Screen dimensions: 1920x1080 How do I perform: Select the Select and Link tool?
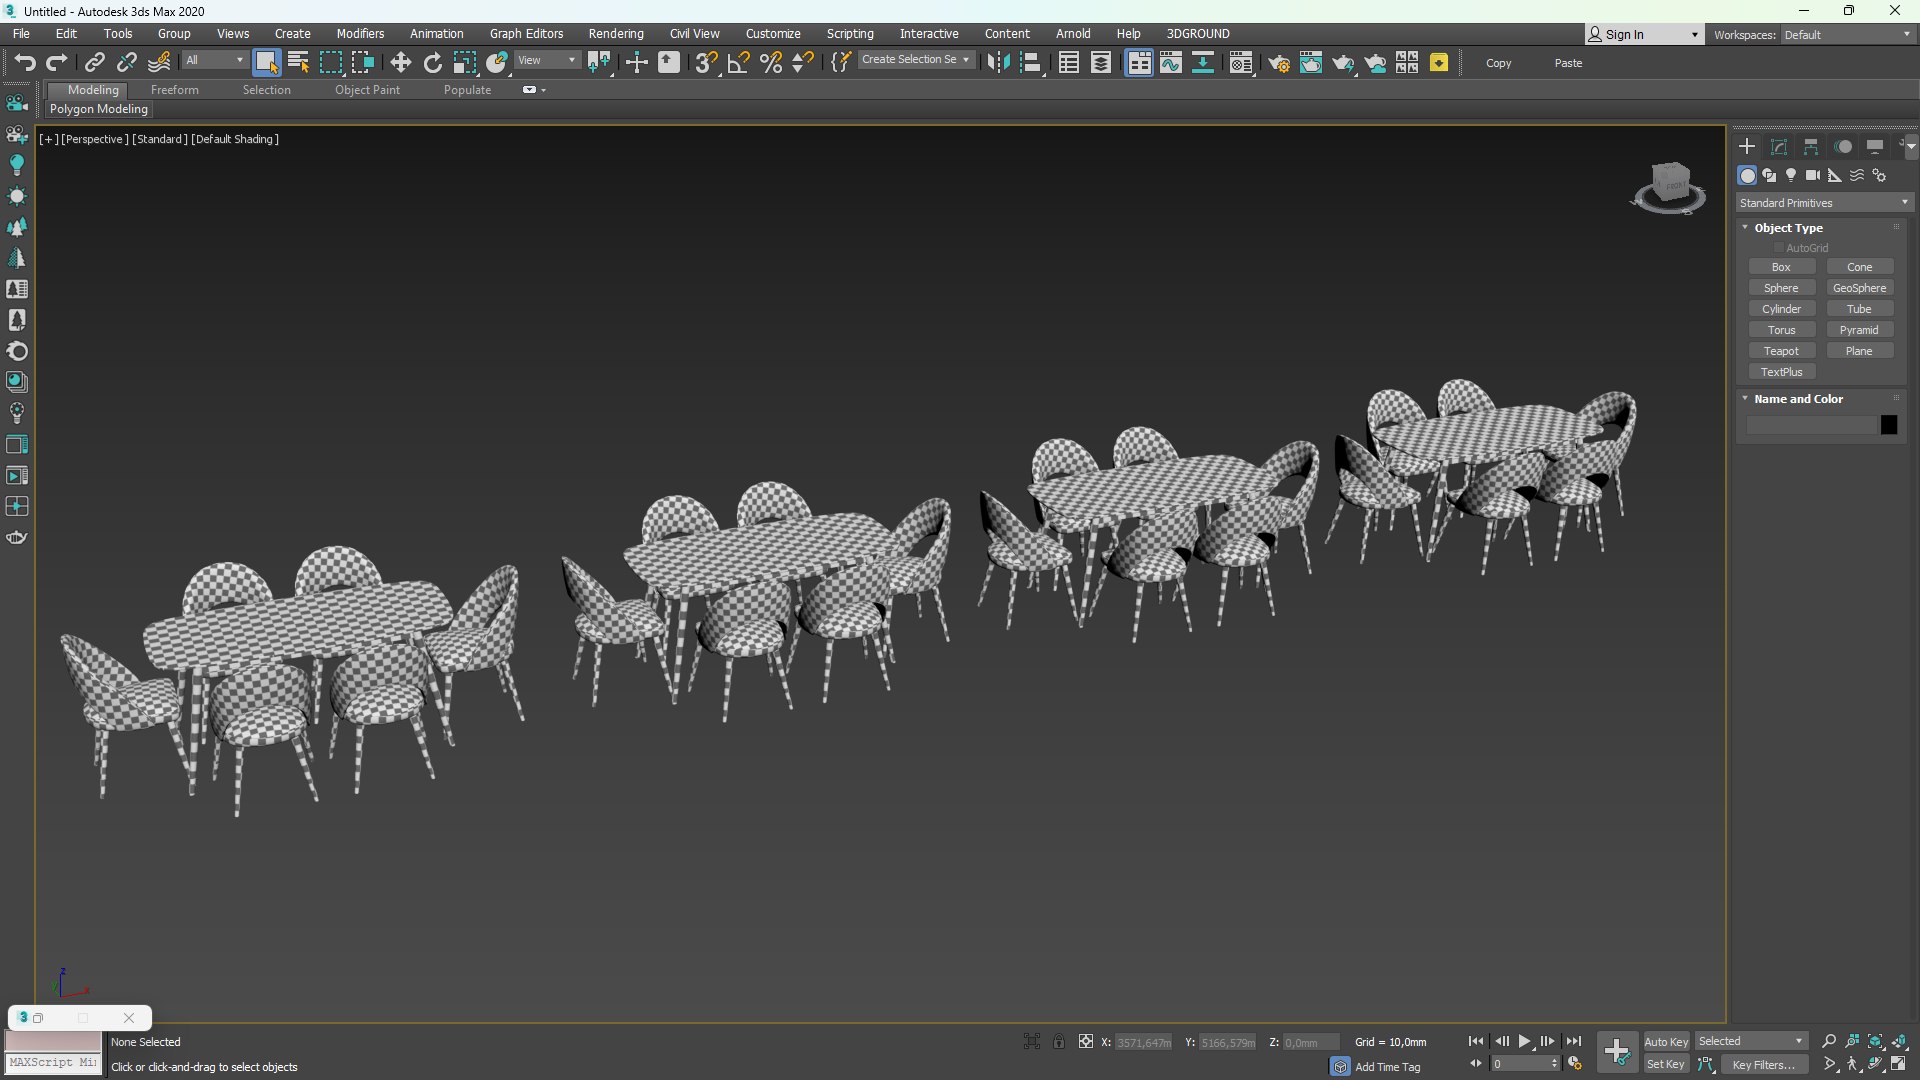(94, 62)
